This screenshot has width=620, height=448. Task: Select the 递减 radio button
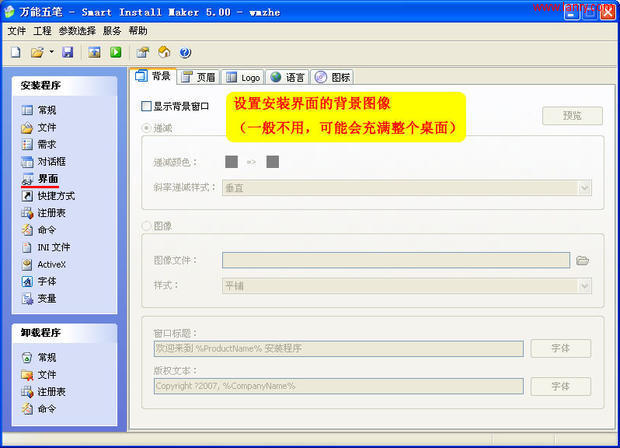pyautogui.click(x=147, y=128)
